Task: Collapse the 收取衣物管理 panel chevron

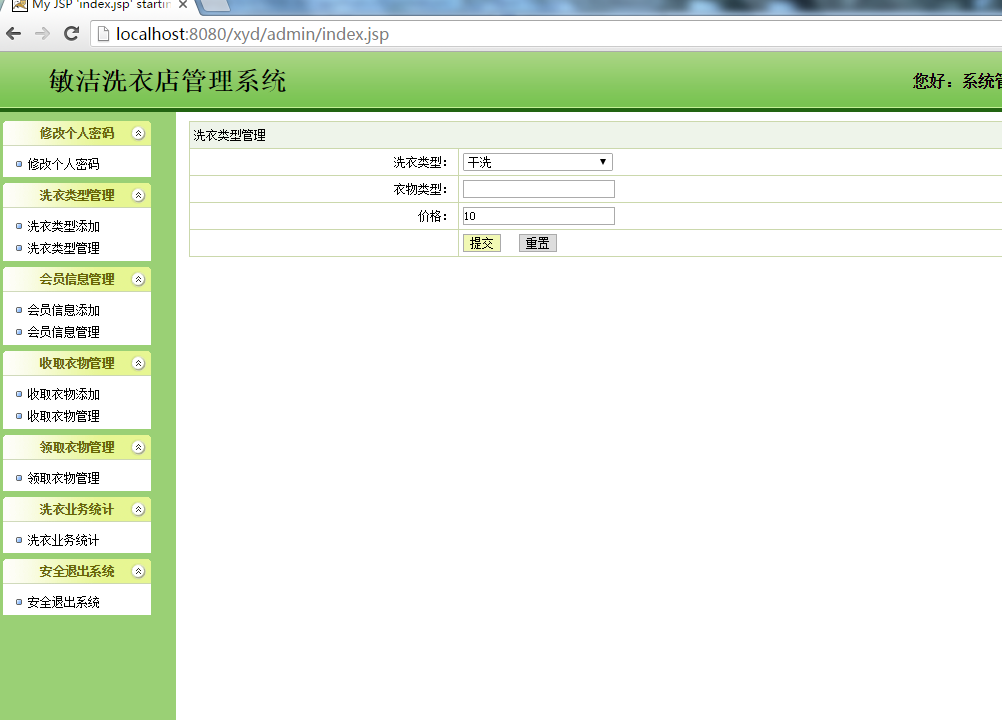Action: pyautogui.click(x=138, y=364)
